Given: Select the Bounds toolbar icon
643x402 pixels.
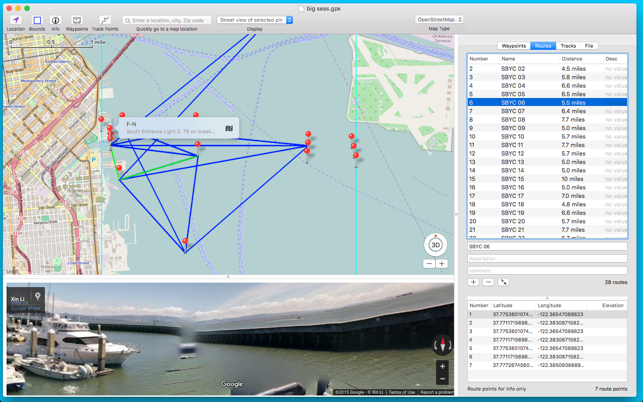Looking at the screenshot, I should pyautogui.click(x=37, y=20).
